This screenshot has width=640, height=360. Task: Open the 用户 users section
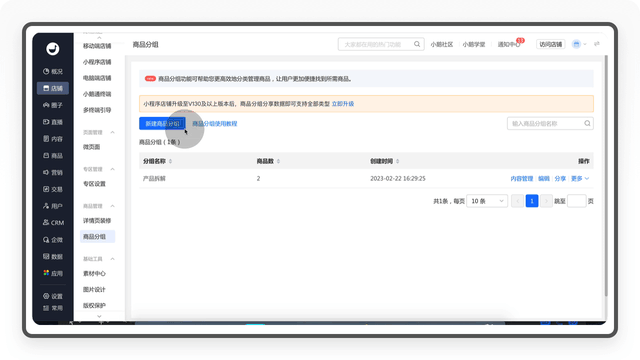53,206
